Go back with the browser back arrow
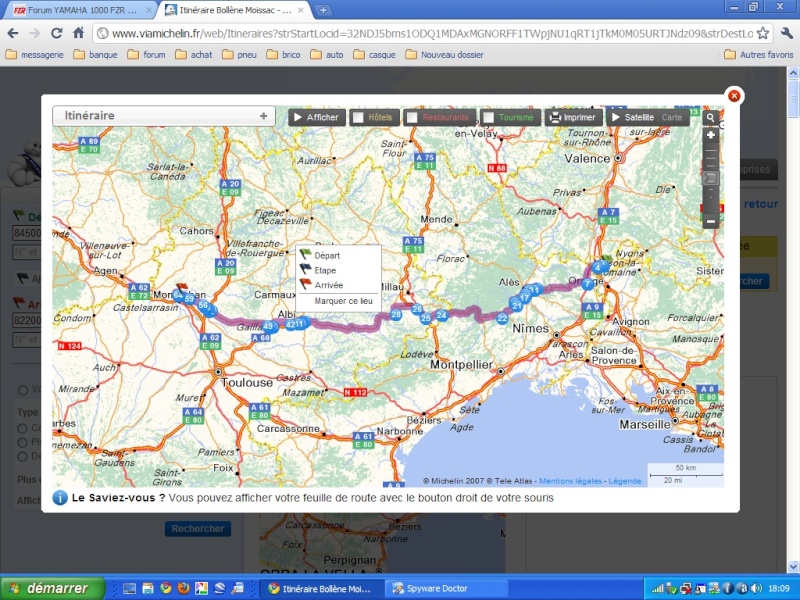 [x=13, y=33]
